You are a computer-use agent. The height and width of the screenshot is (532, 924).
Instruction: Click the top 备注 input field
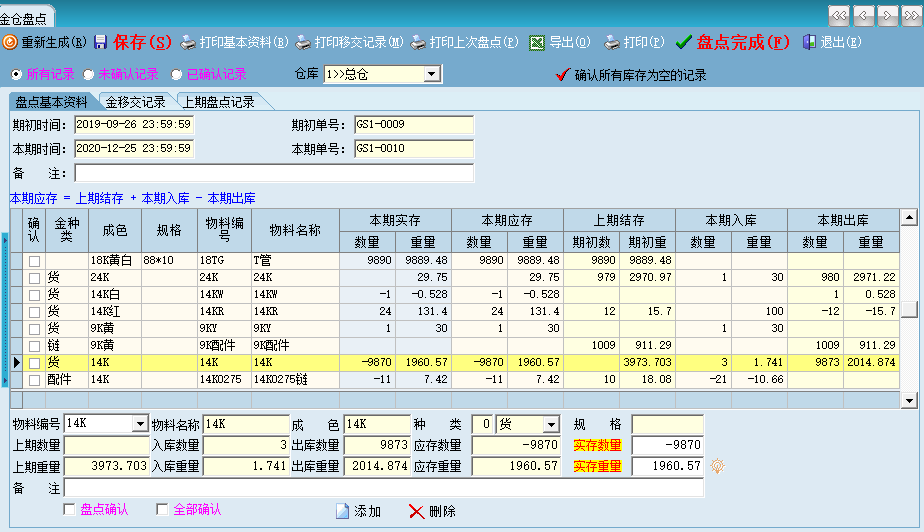[x=274, y=173]
